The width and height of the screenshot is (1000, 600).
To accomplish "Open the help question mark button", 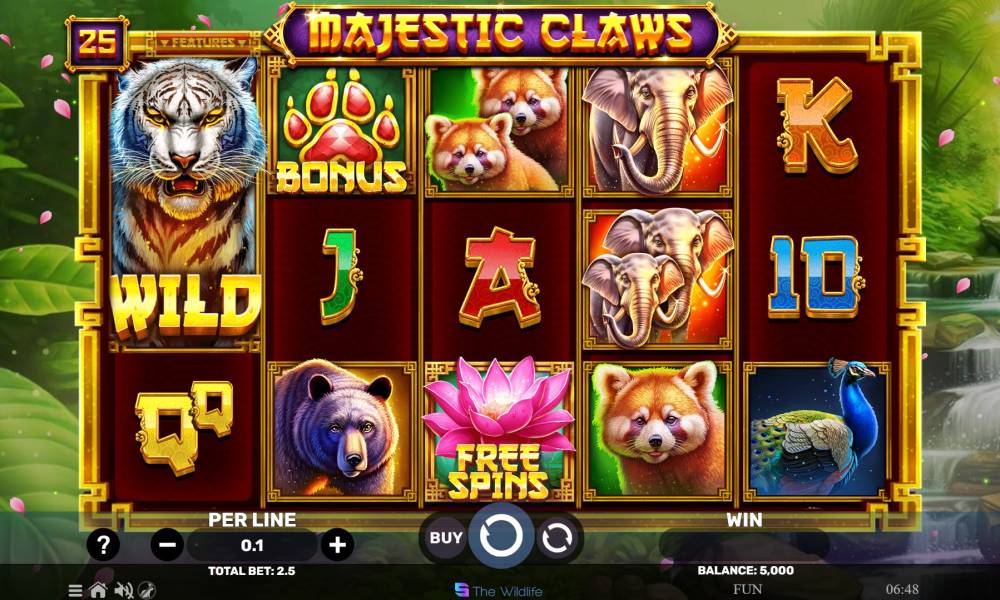I will click(x=103, y=545).
